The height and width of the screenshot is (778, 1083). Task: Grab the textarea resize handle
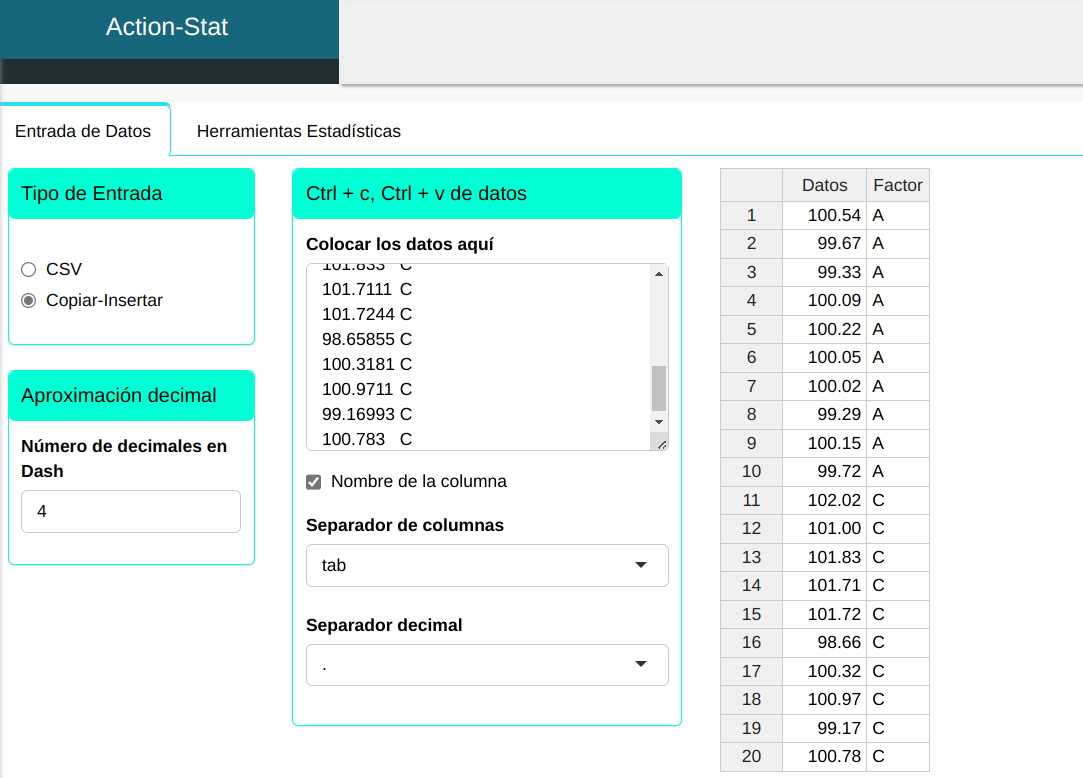(x=660, y=443)
